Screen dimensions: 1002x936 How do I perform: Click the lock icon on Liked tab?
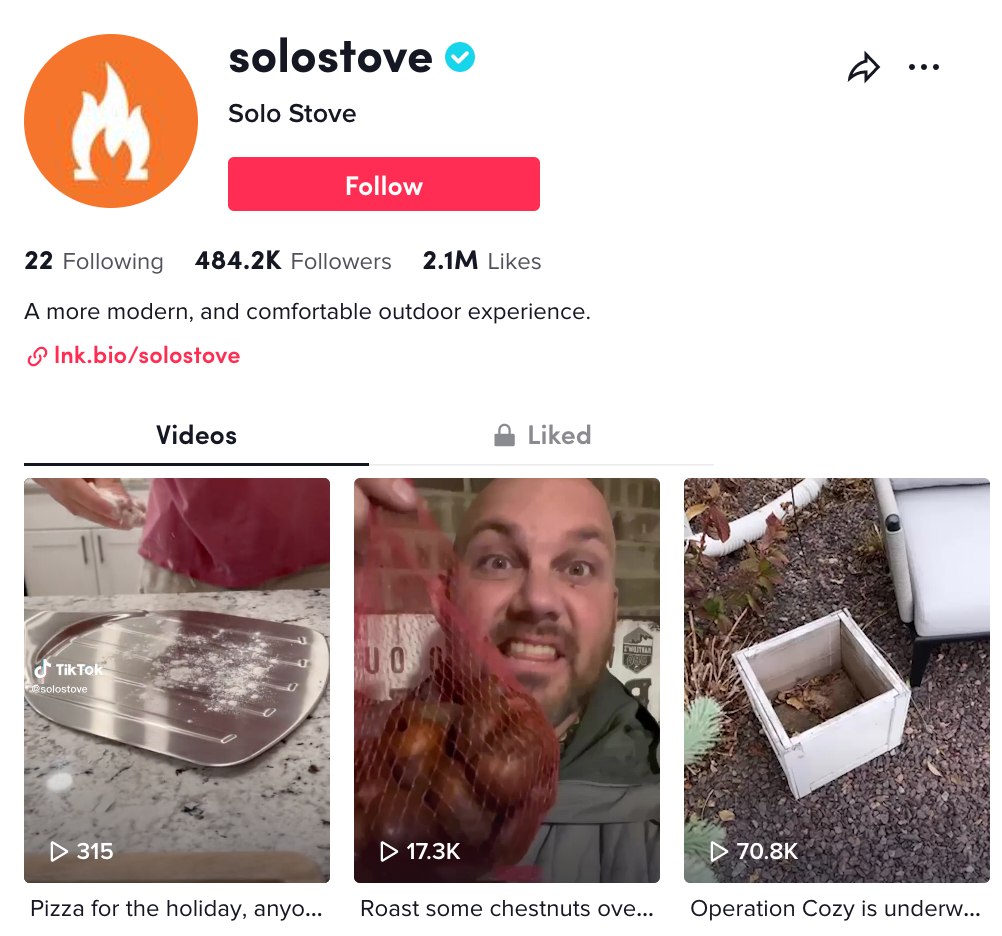pyautogui.click(x=504, y=436)
